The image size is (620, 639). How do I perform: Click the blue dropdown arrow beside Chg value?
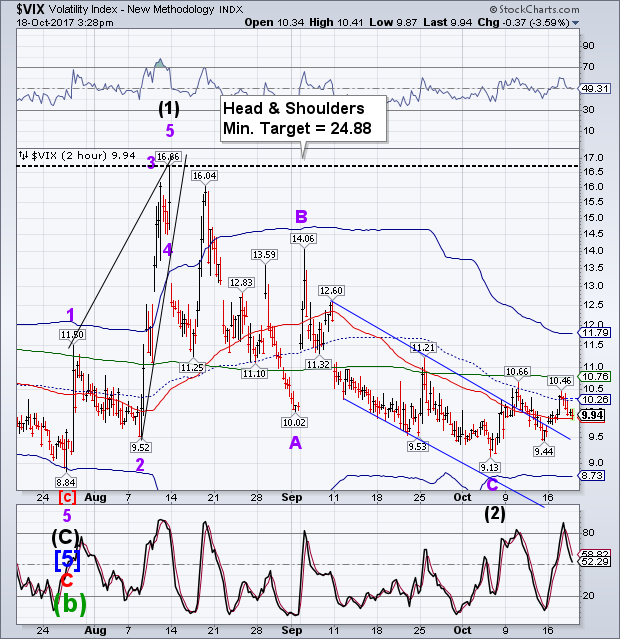pos(575,23)
